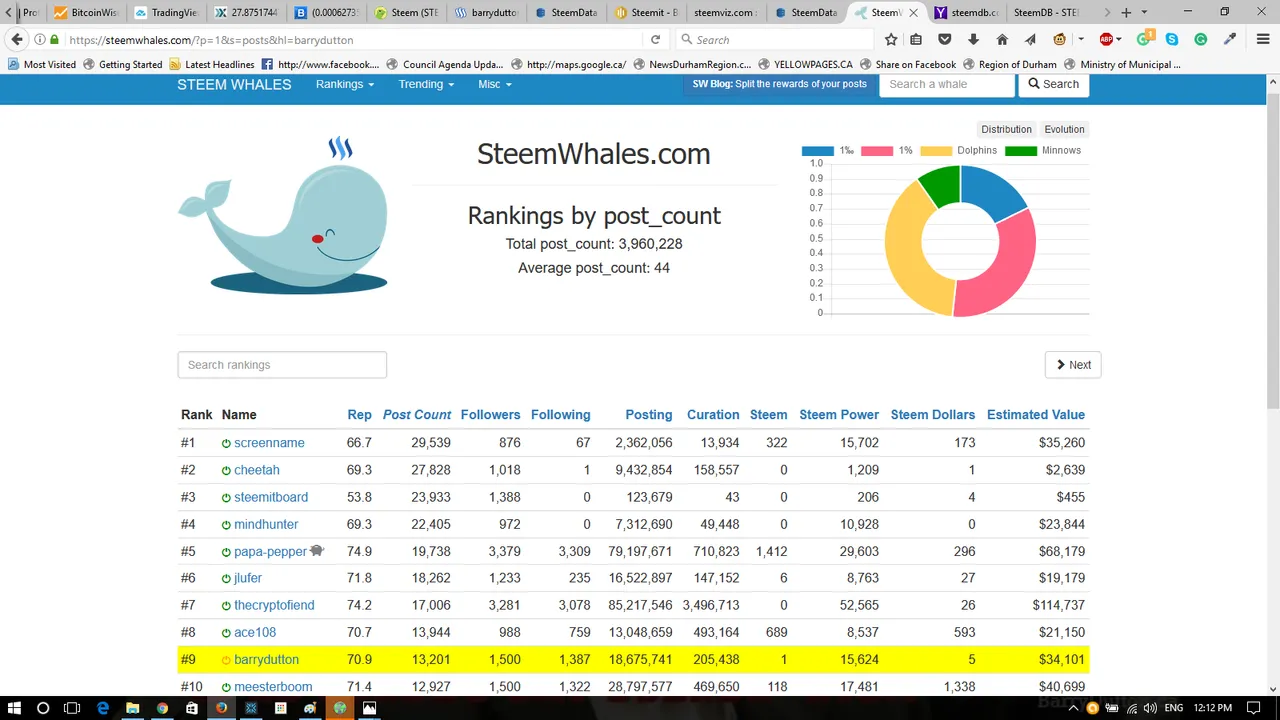Open the Firefox hamburger menu
The image size is (1280, 720).
point(1258,40)
